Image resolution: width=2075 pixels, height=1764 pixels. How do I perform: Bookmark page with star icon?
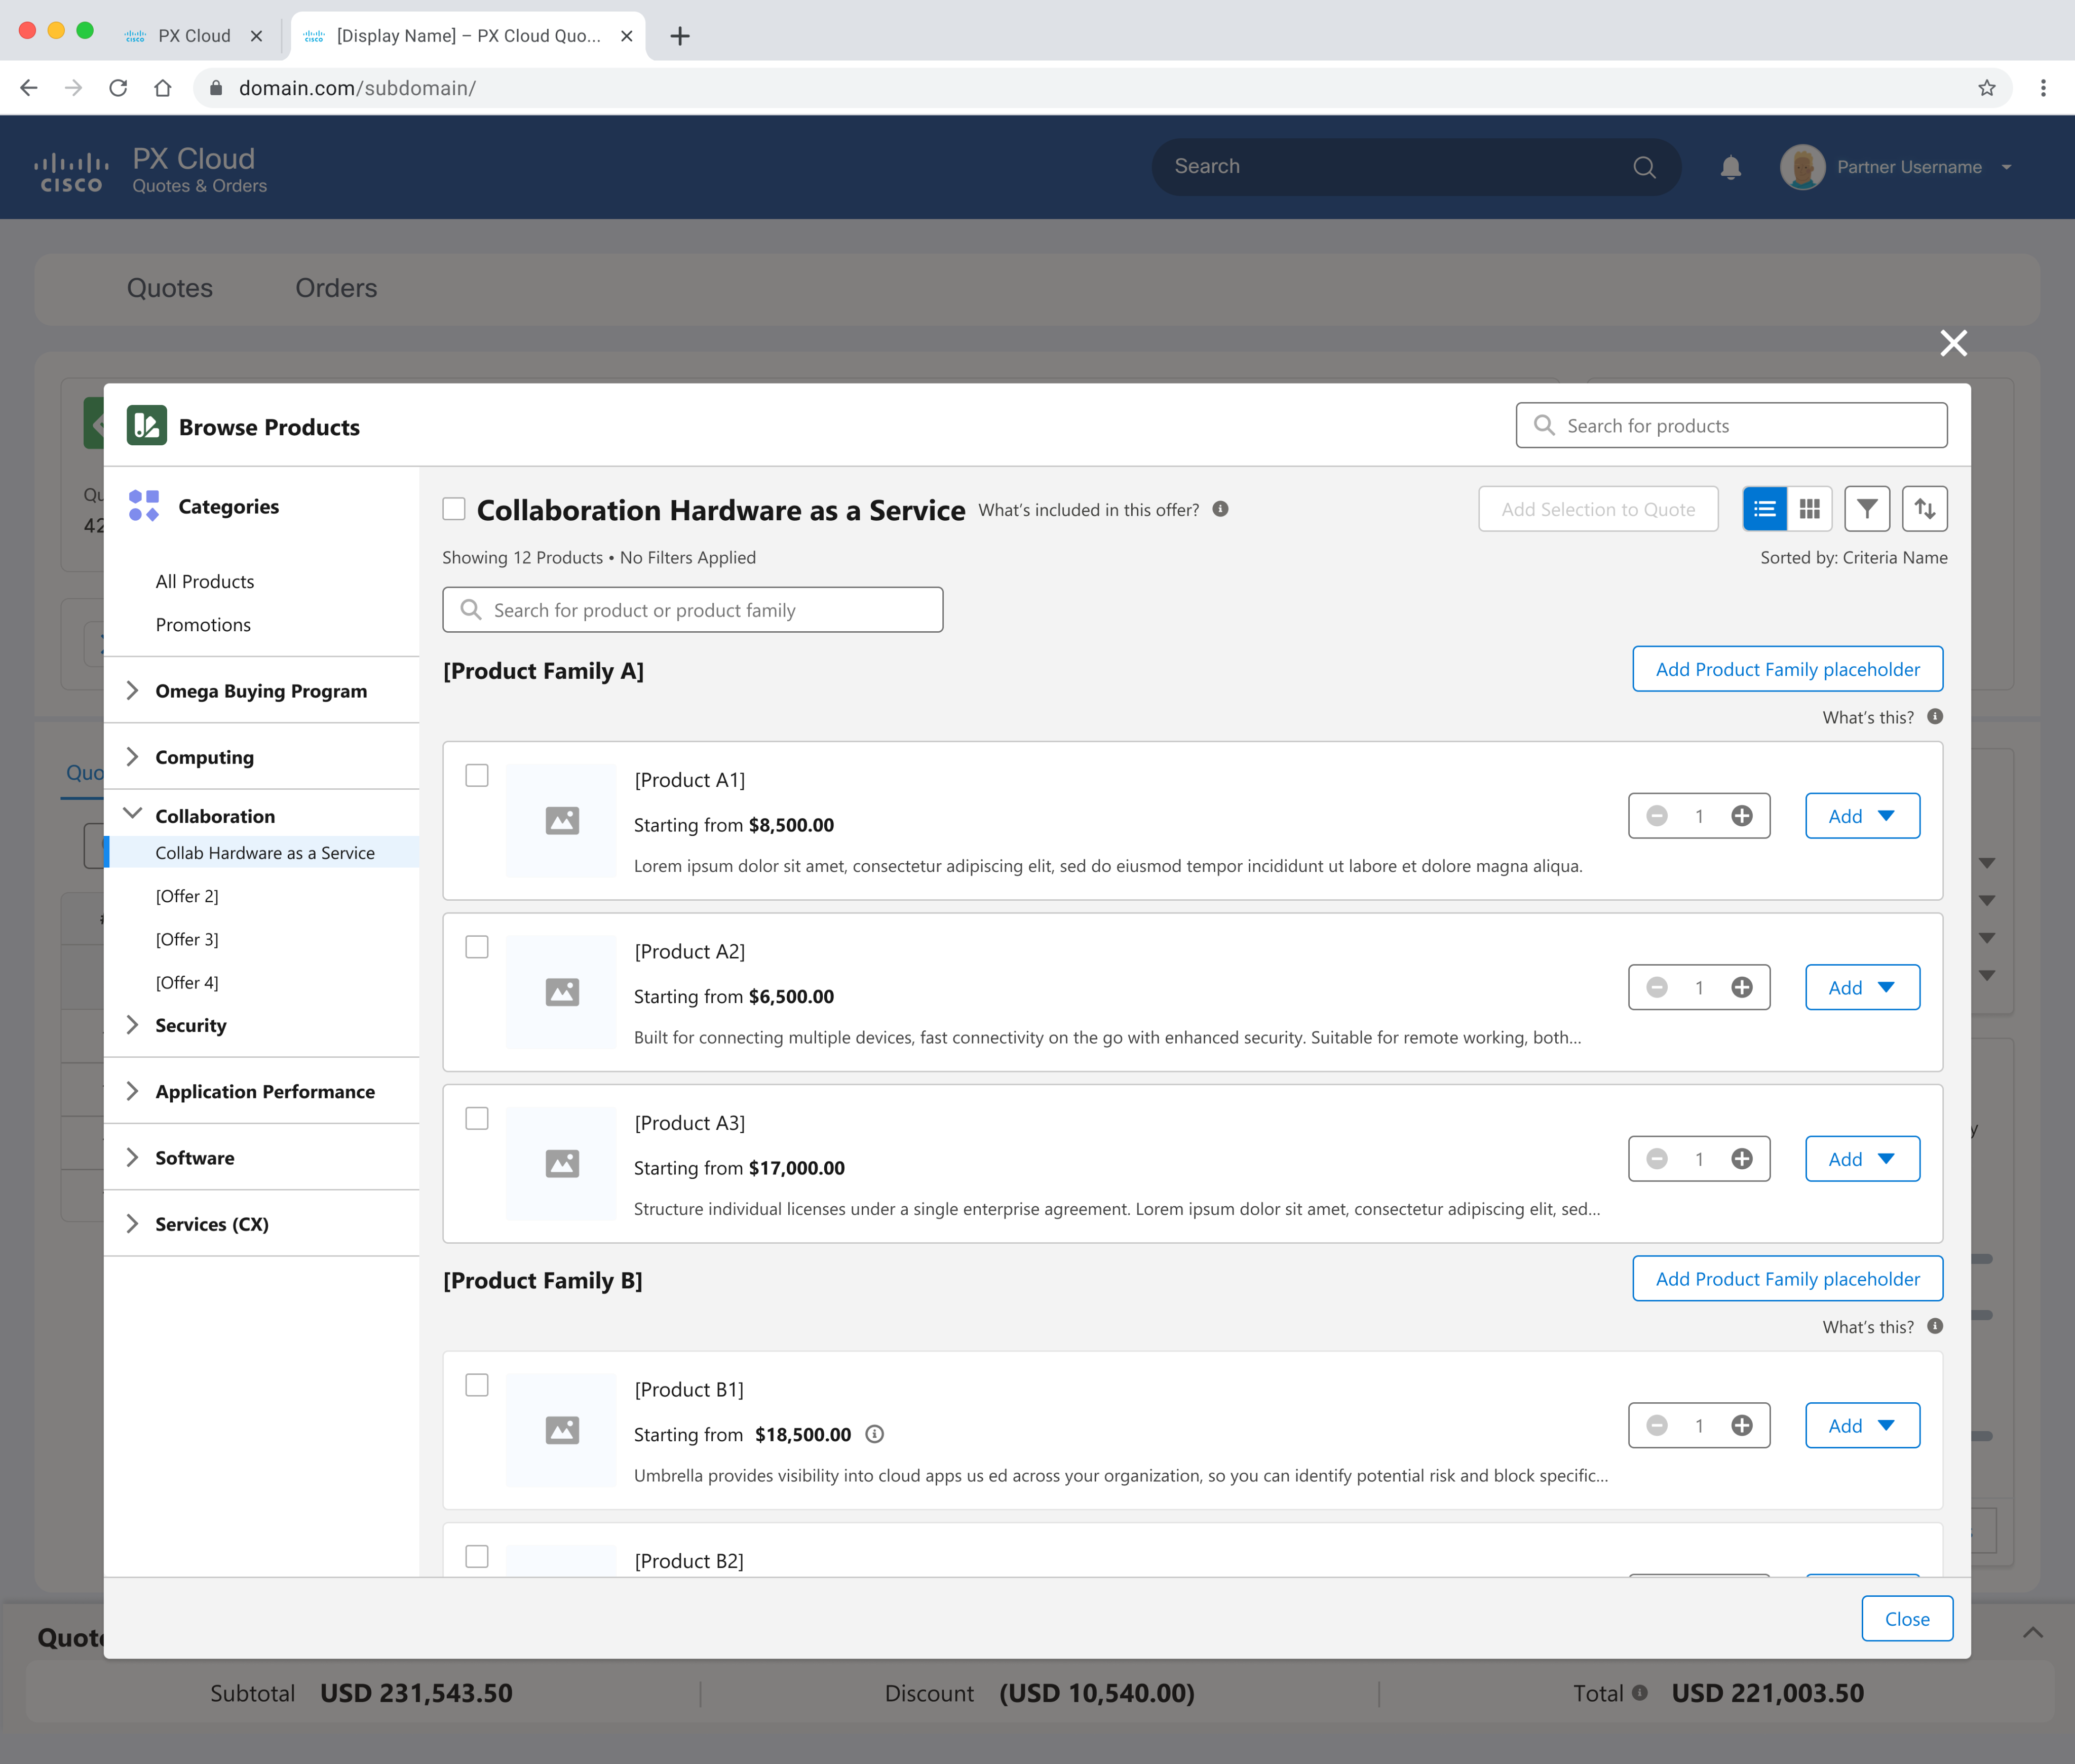tap(1986, 88)
